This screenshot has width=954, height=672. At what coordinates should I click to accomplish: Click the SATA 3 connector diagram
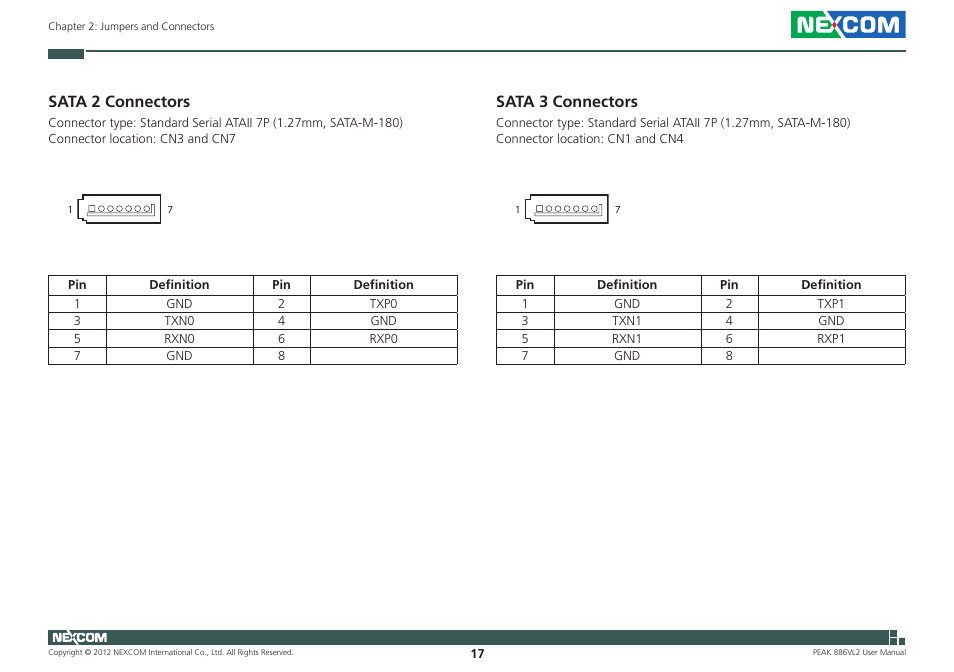566,209
